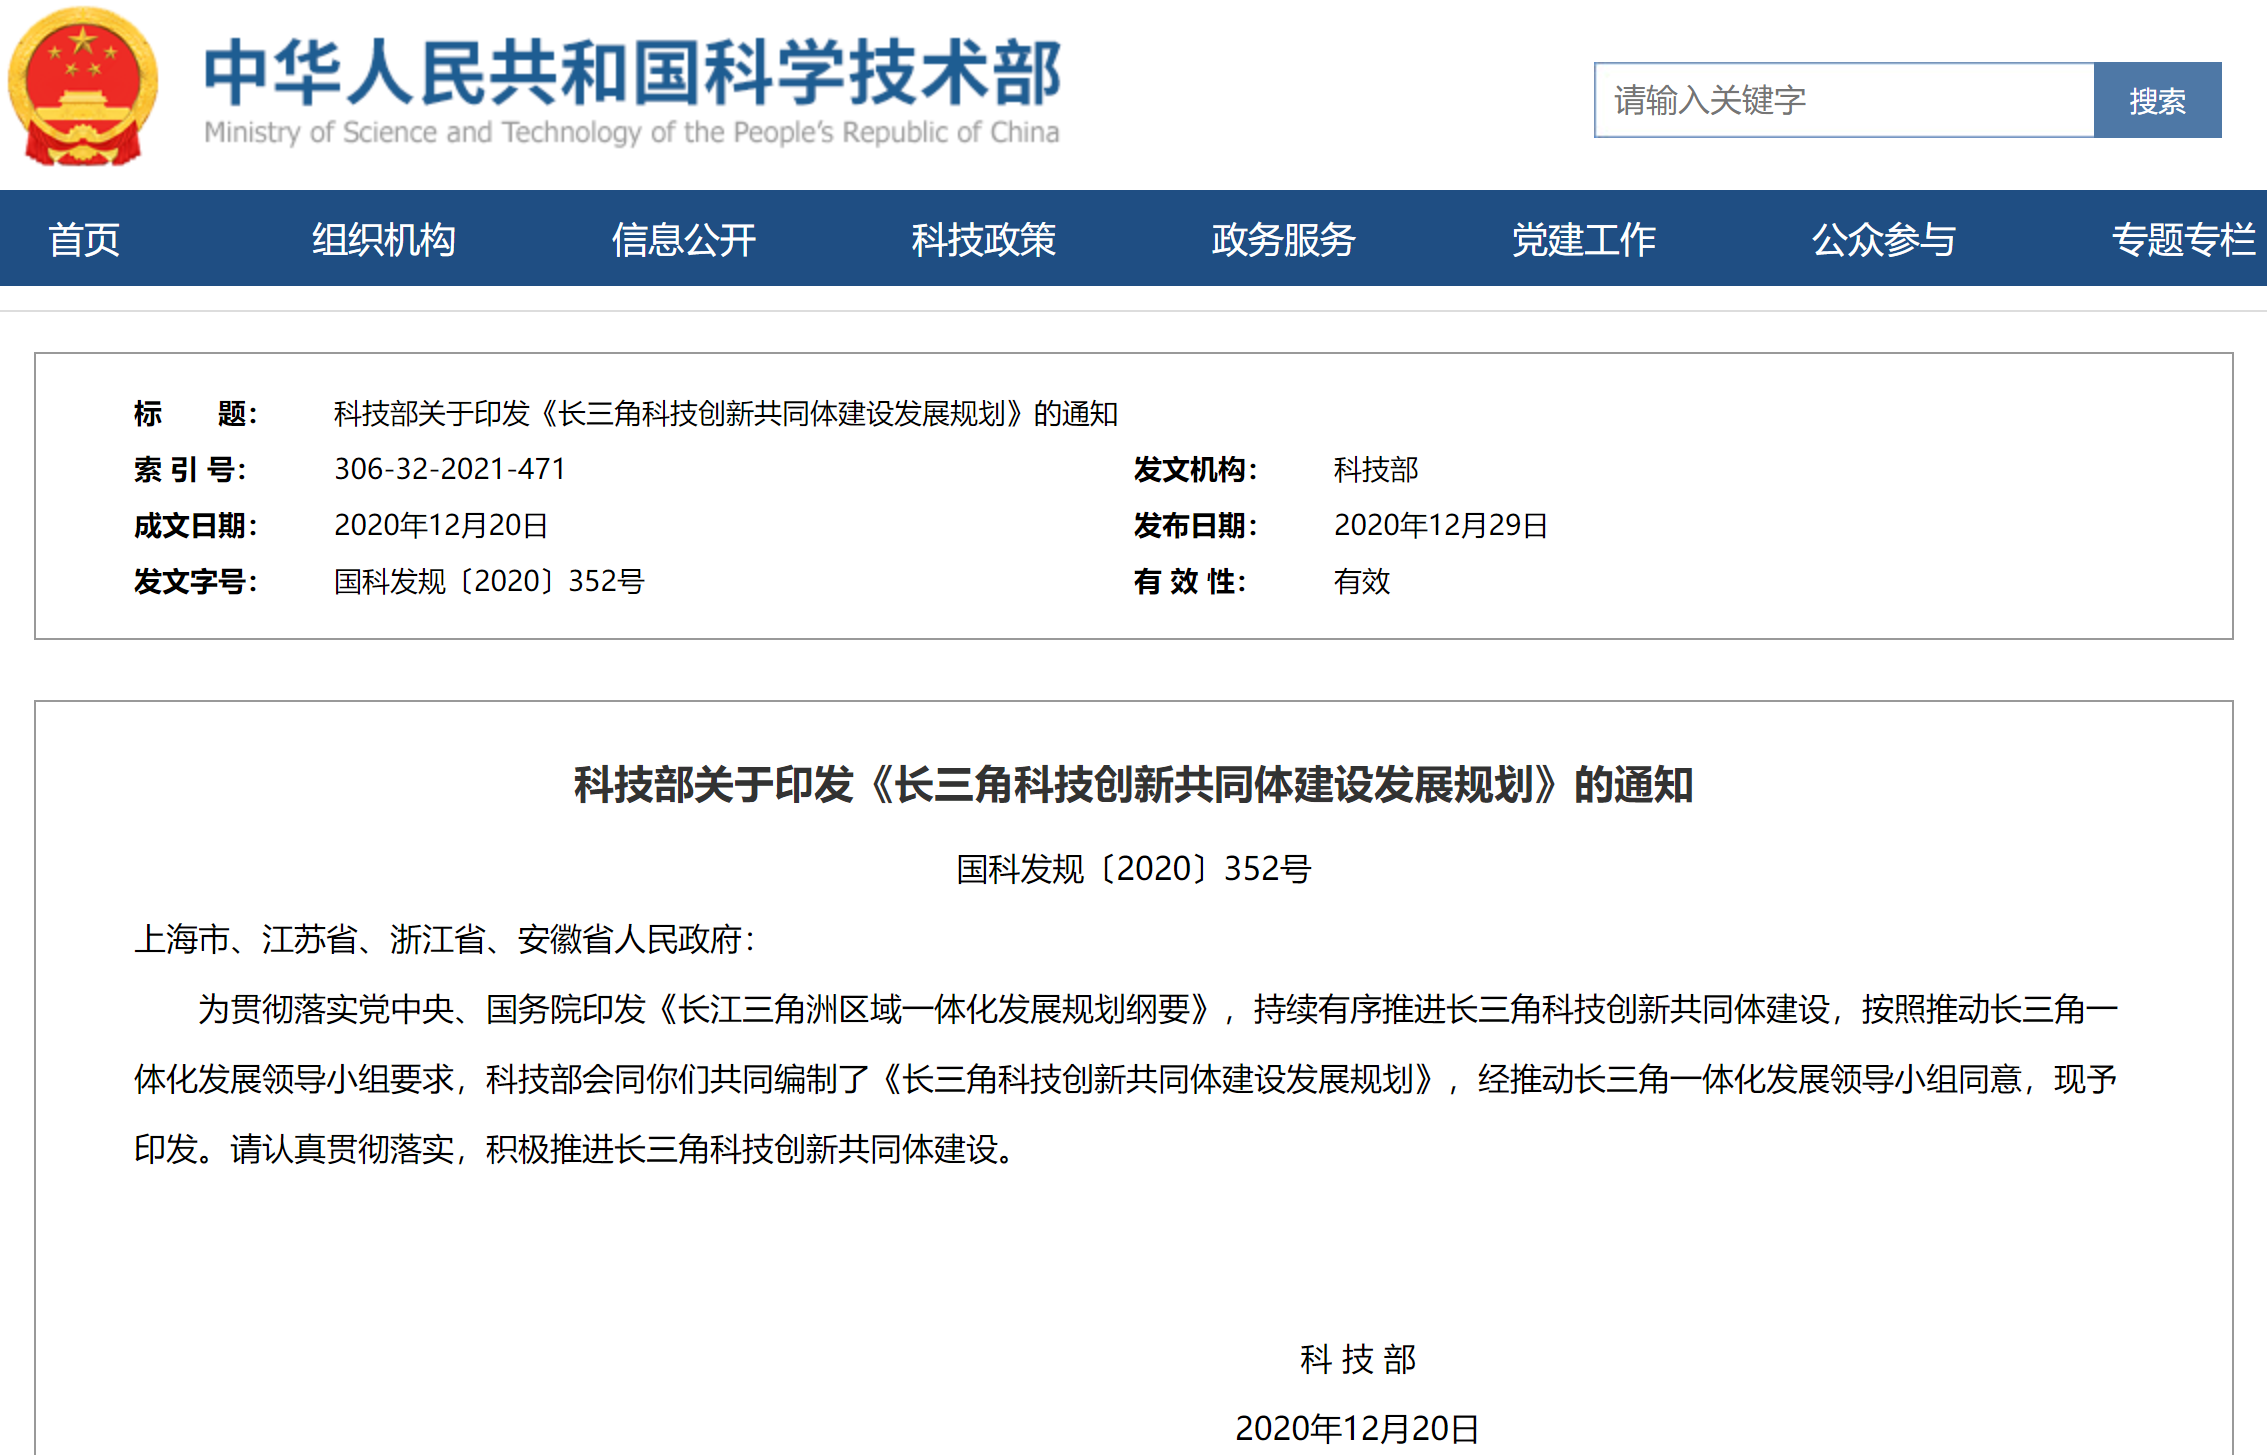The image size is (2267, 1455).
Task: Open 政务服务 navigation menu
Action: click(1283, 240)
